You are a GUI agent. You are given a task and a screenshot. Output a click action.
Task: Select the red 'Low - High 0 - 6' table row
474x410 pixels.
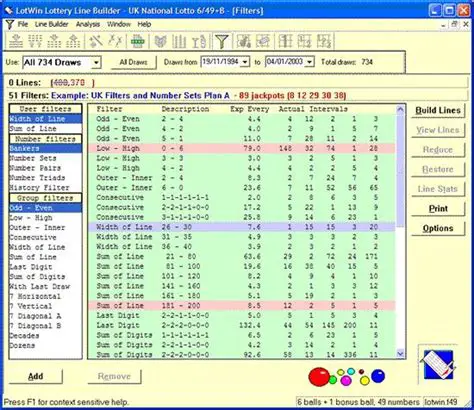coord(242,148)
